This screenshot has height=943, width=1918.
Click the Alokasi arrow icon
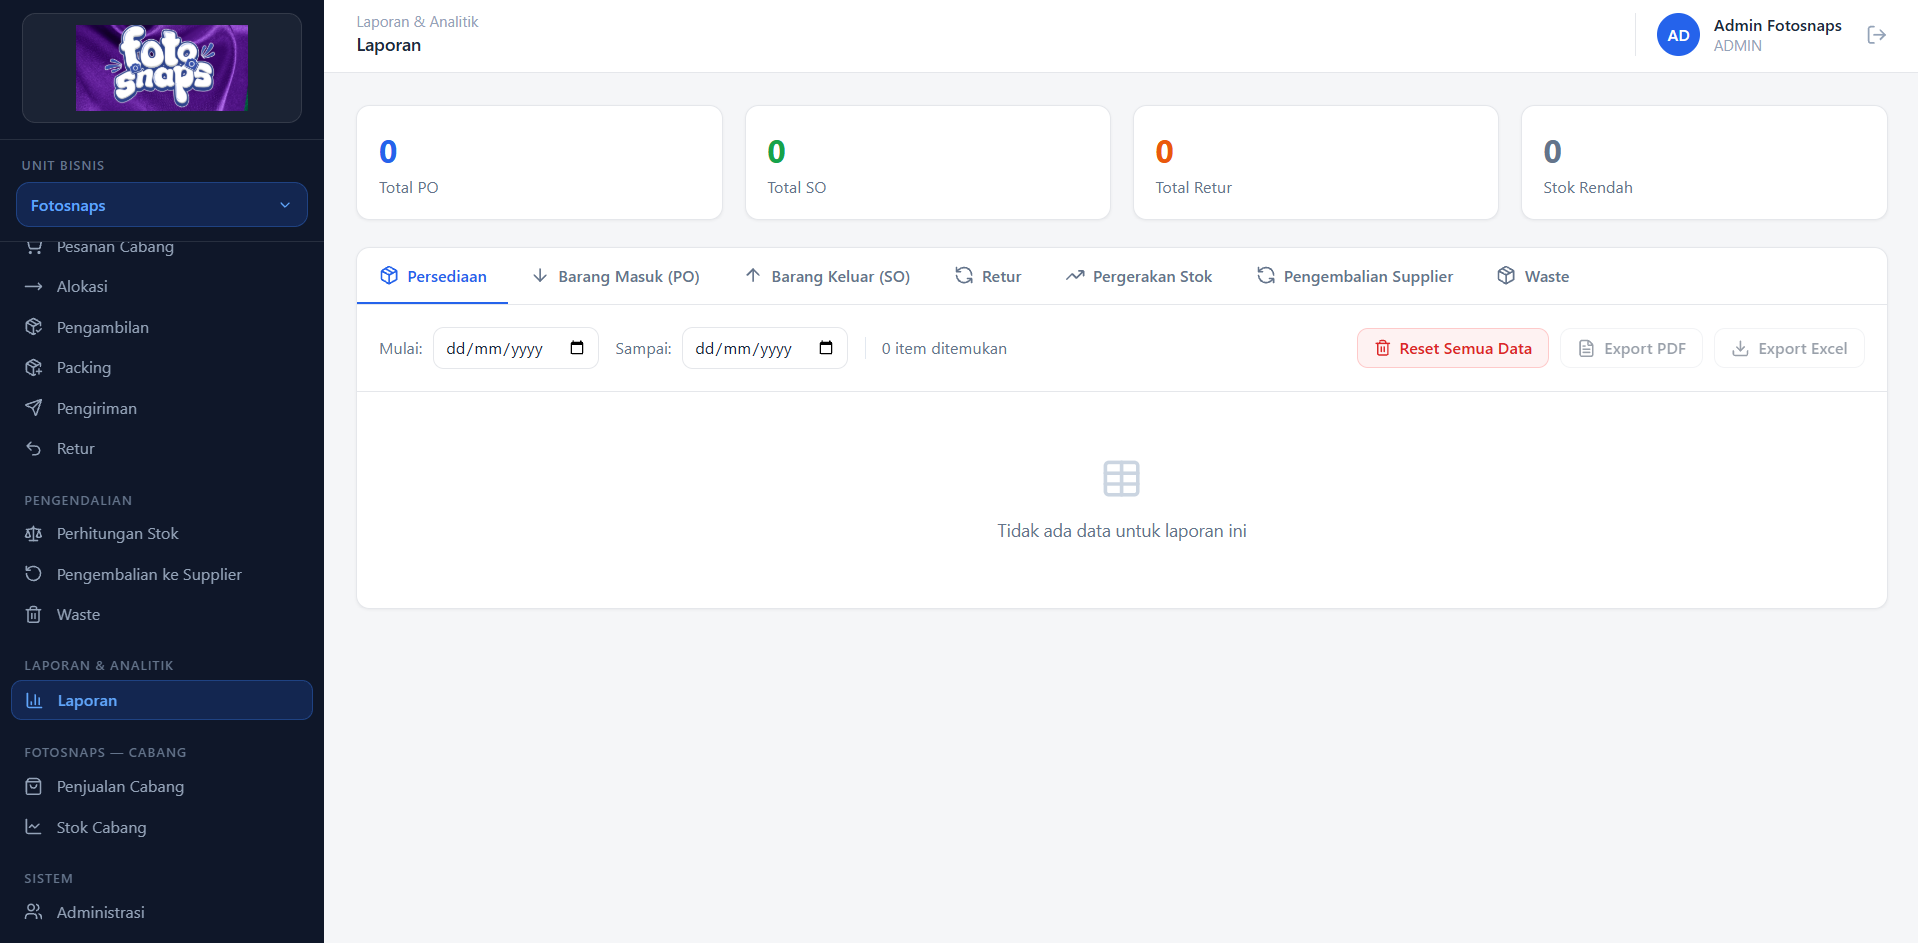point(34,287)
